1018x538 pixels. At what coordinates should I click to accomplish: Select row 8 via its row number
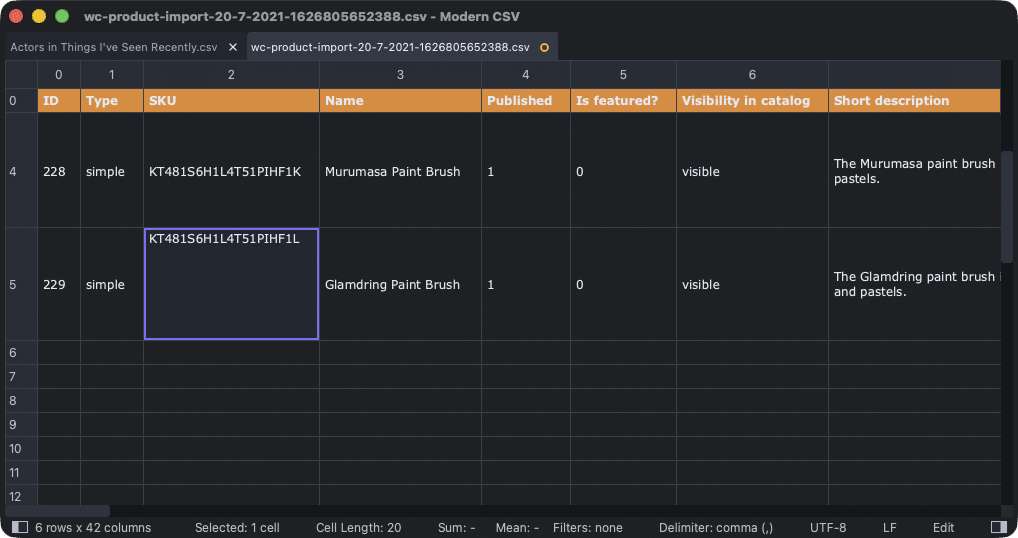pos(21,400)
